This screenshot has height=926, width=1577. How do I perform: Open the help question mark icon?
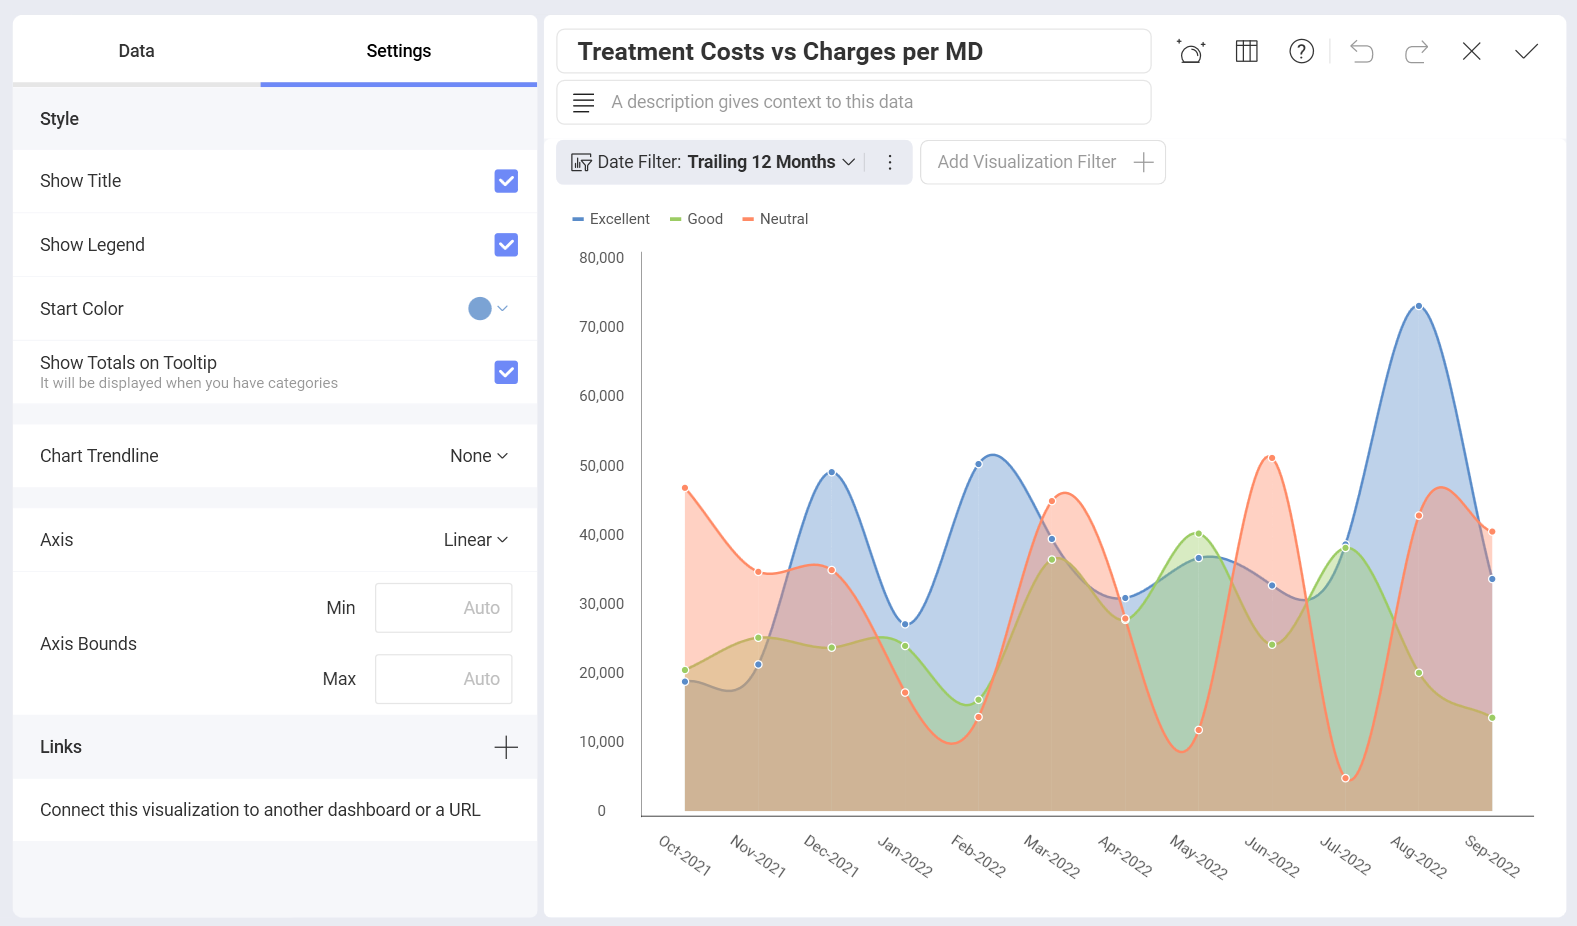click(1301, 51)
